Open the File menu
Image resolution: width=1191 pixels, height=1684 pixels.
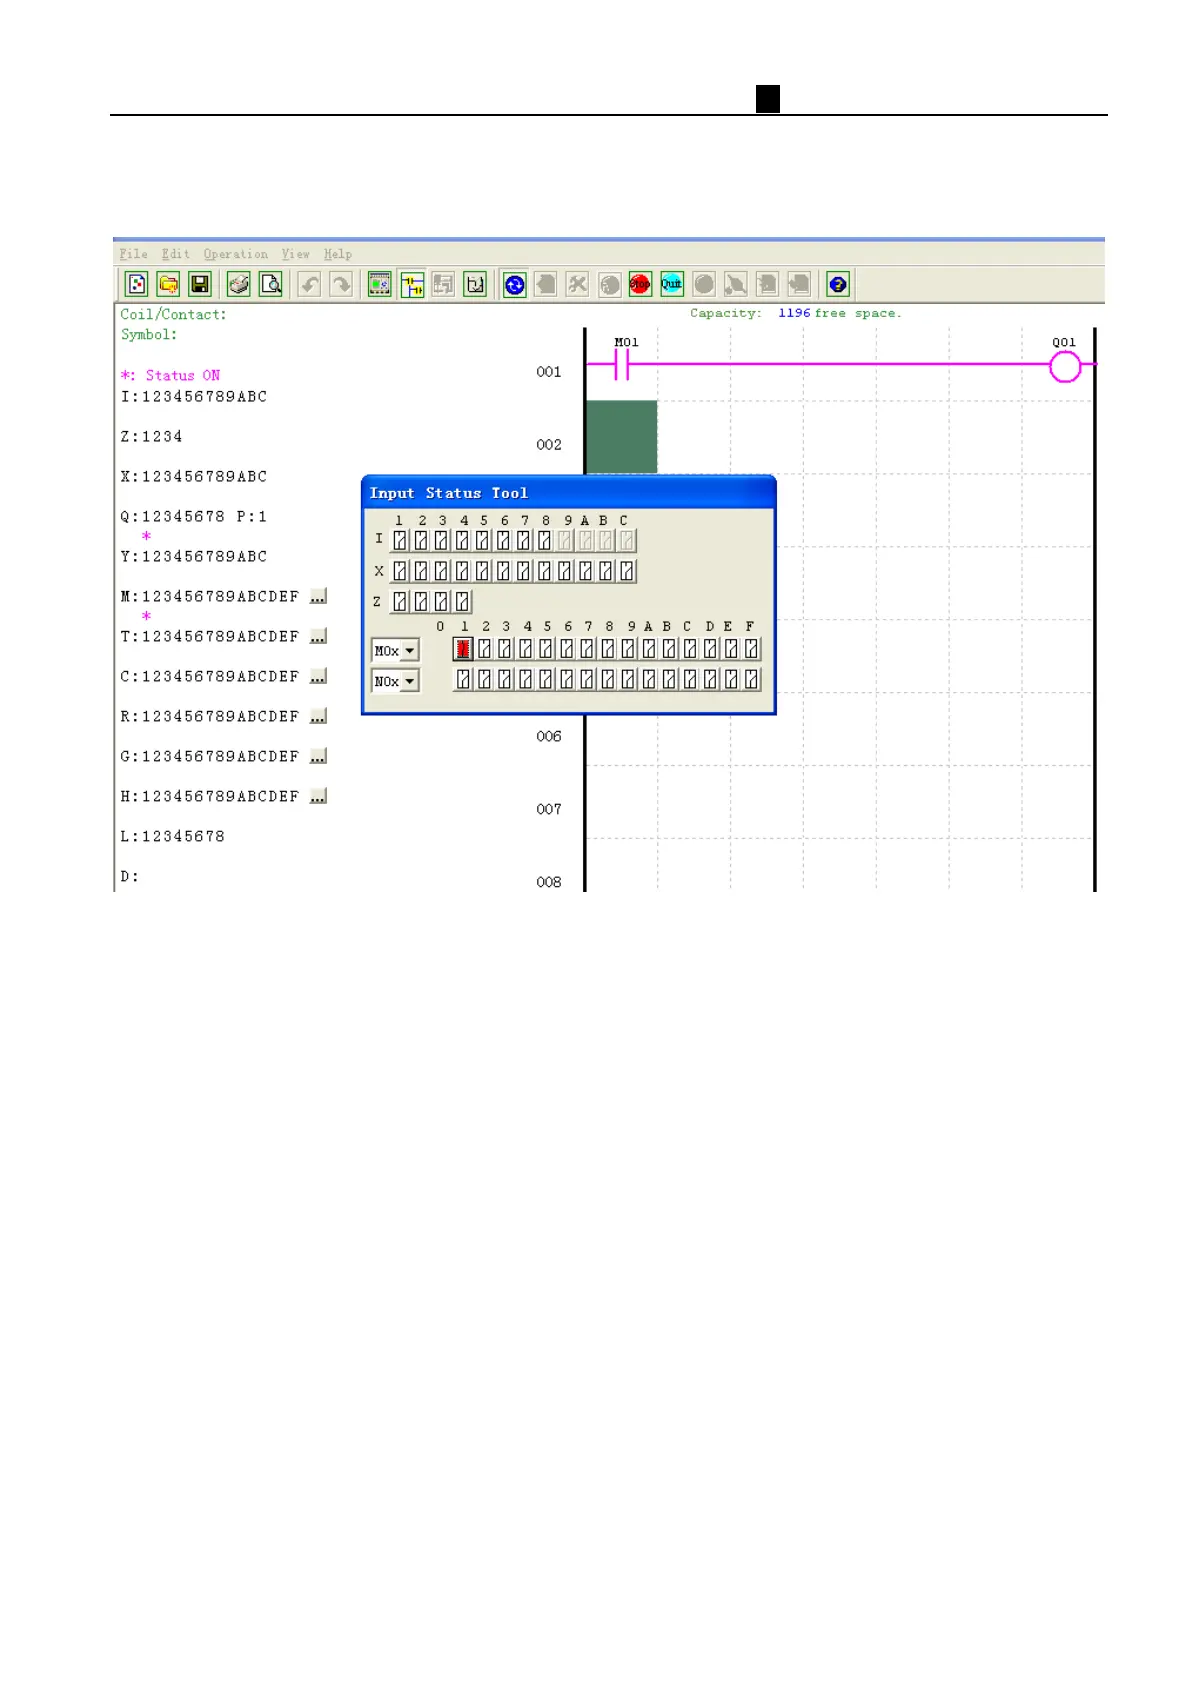[x=133, y=254]
